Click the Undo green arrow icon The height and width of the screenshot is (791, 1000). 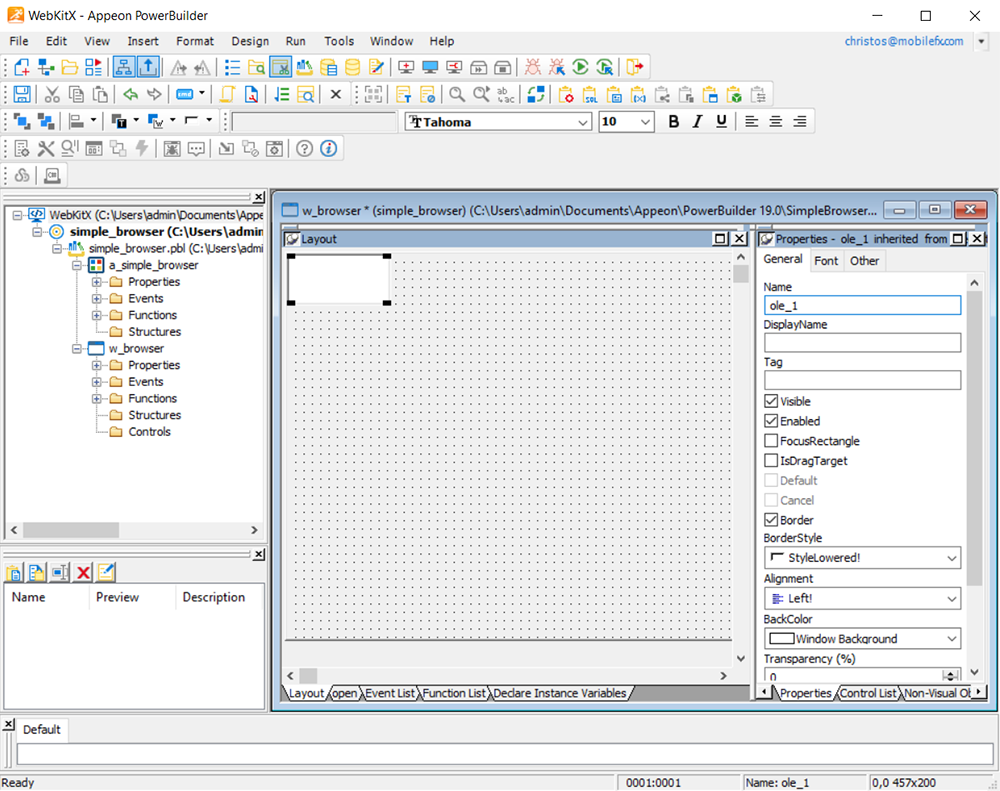tap(131, 94)
